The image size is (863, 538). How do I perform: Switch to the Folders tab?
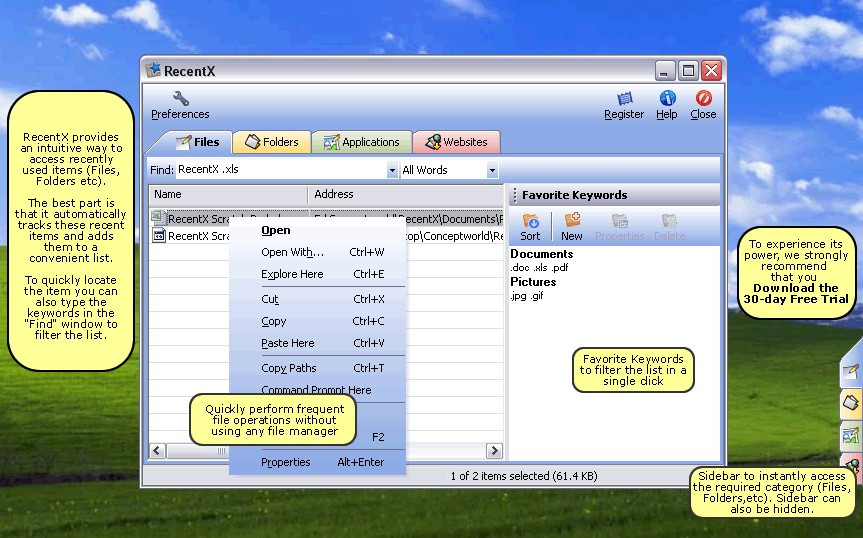click(271, 142)
